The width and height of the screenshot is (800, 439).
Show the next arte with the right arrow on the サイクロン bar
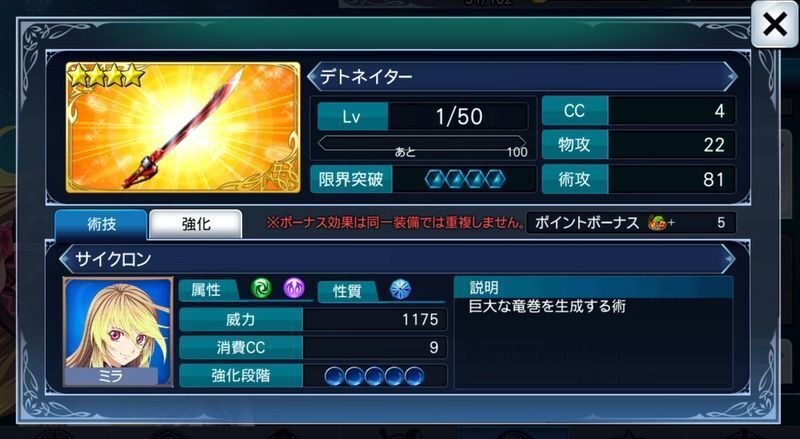[x=729, y=259]
